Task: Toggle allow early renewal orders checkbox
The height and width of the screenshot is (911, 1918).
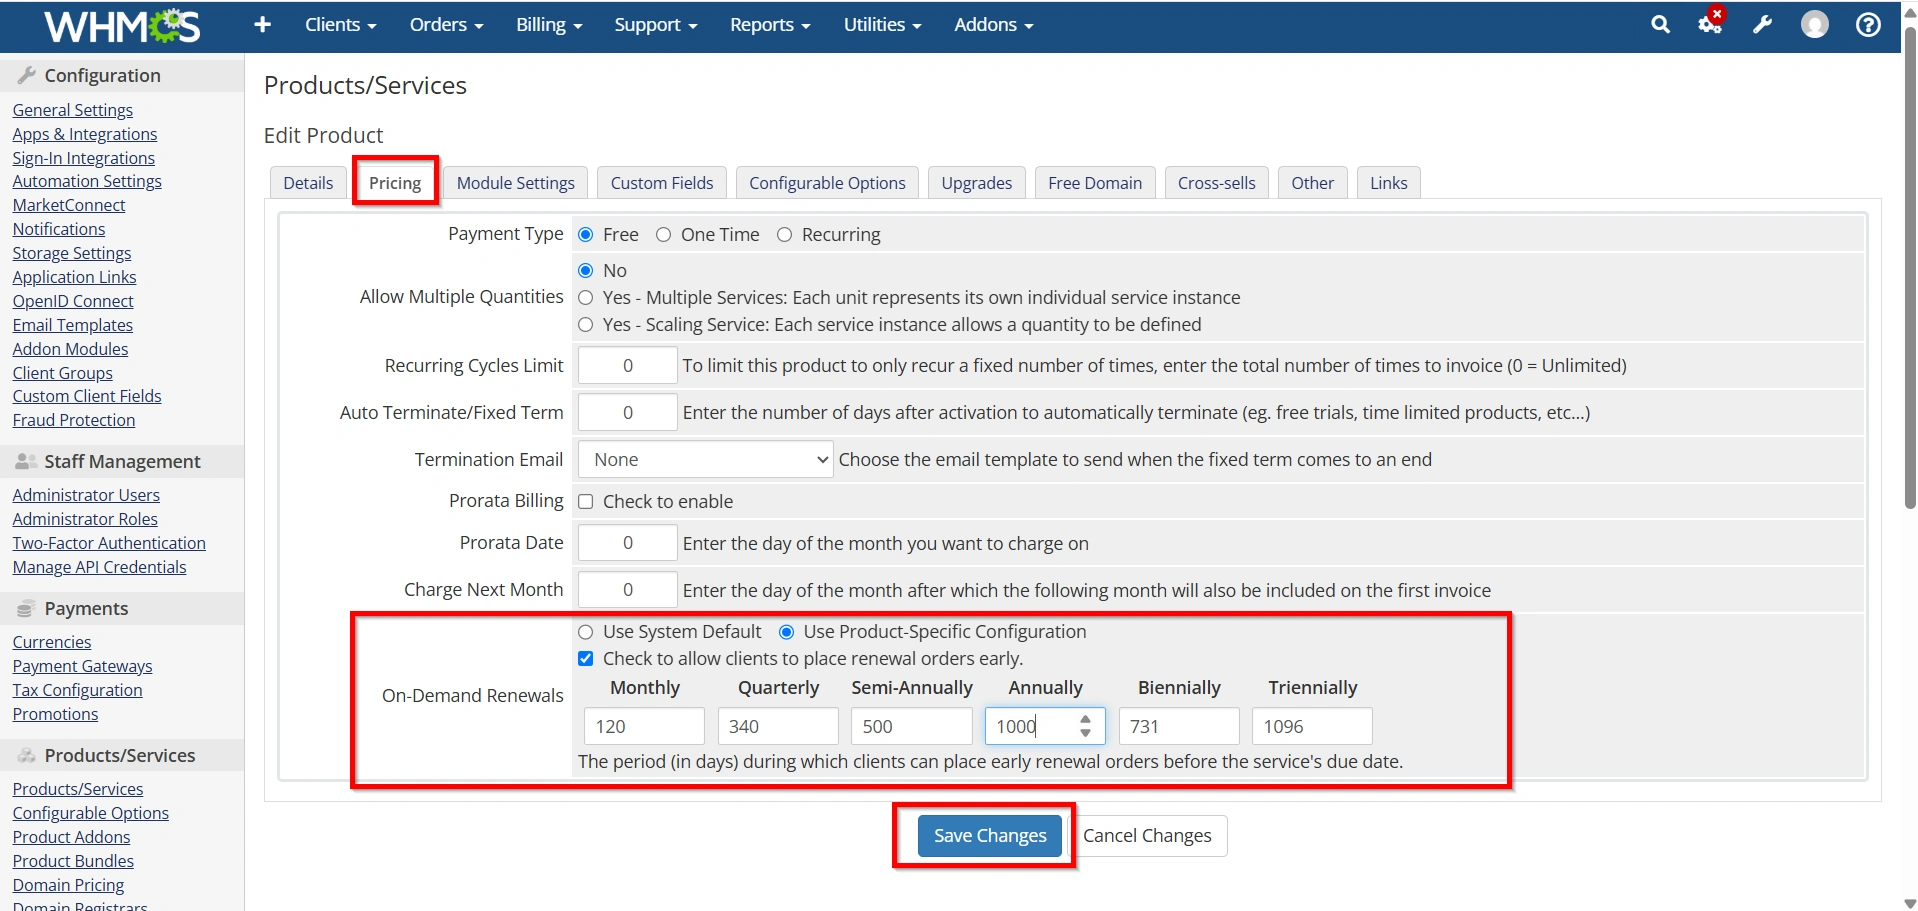Action: coord(586,659)
